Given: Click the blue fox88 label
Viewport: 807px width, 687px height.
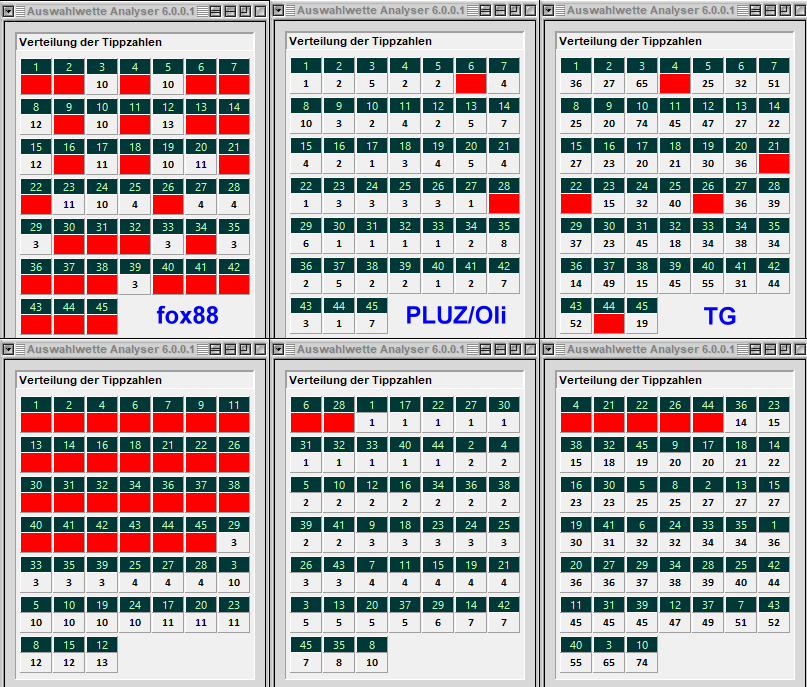Looking at the screenshot, I should (x=187, y=316).
